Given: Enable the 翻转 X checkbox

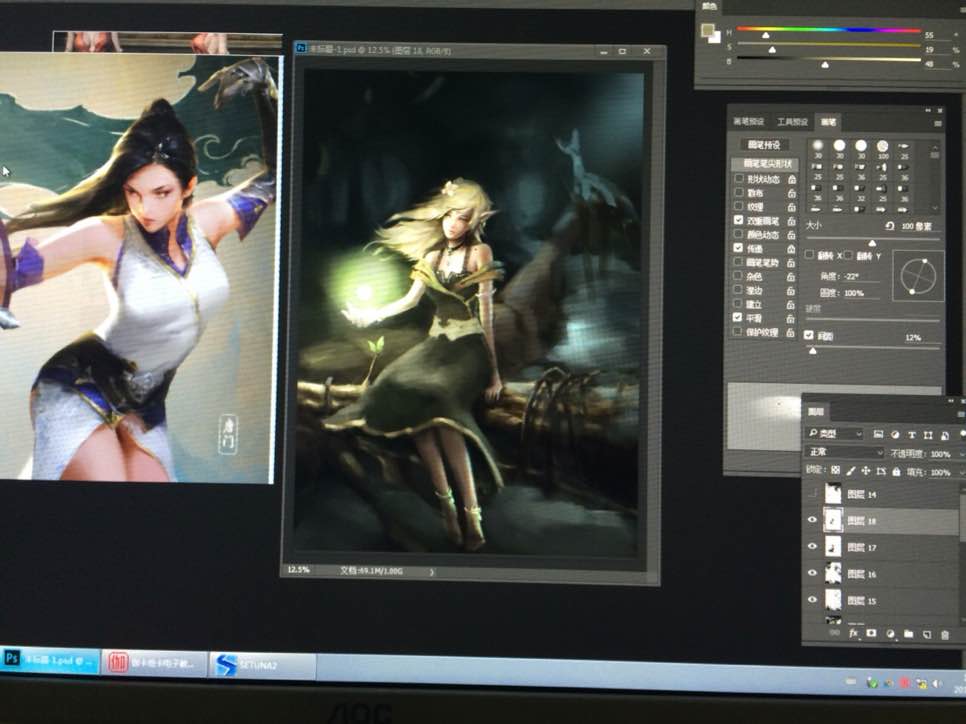Looking at the screenshot, I should pos(810,254).
